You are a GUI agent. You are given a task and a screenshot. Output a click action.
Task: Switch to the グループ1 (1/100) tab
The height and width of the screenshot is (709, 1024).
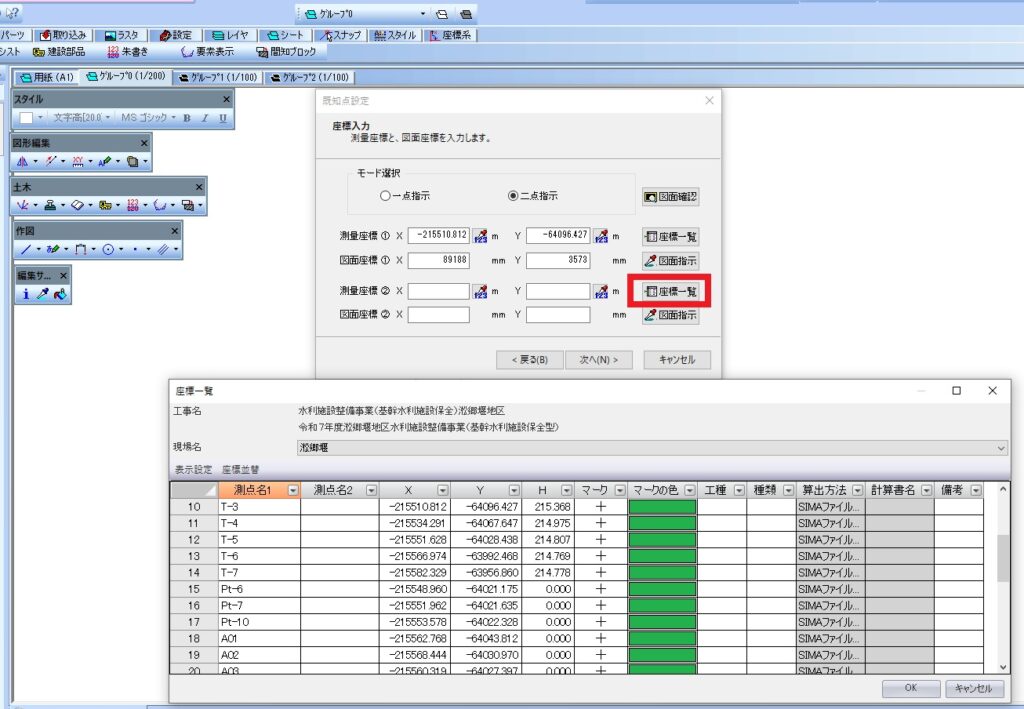click(x=217, y=77)
